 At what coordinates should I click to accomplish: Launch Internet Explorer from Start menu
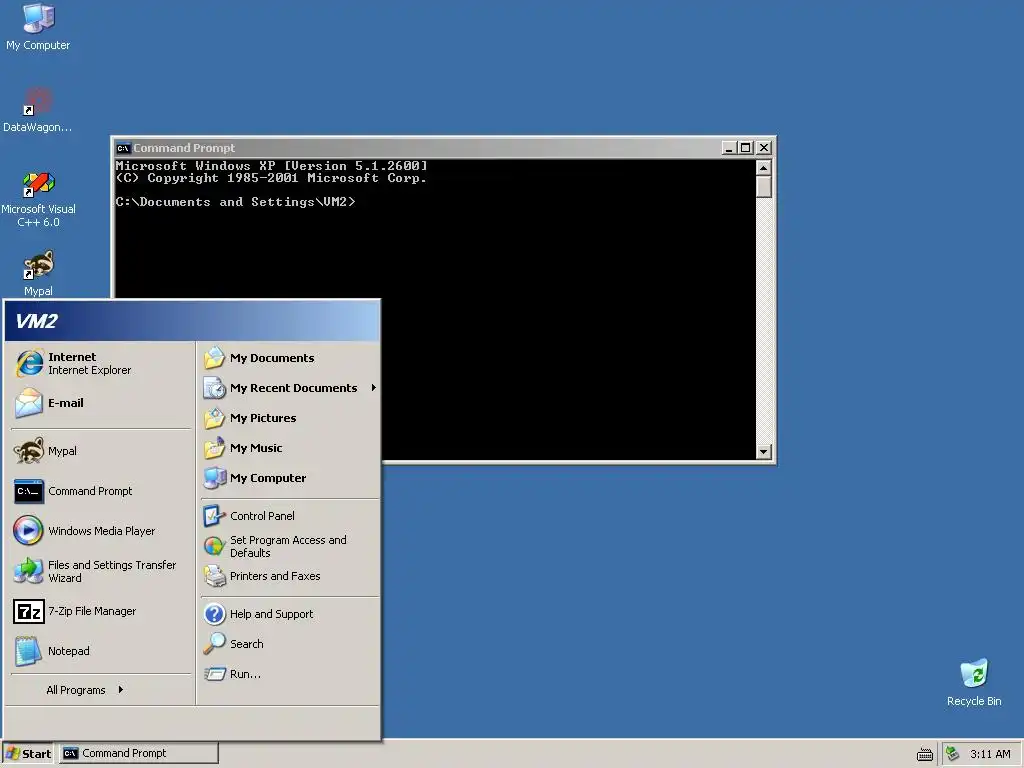pyautogui.click(x=101, y=363)
